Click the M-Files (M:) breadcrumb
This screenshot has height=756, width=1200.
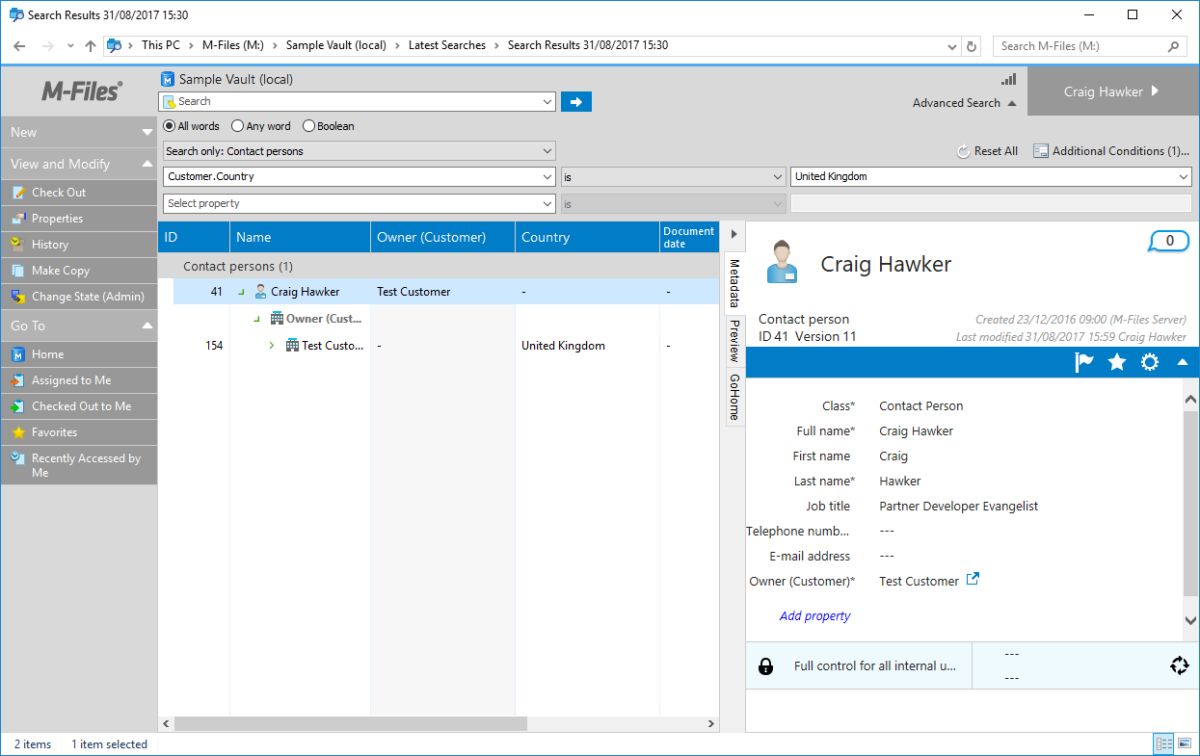(233, 45)
